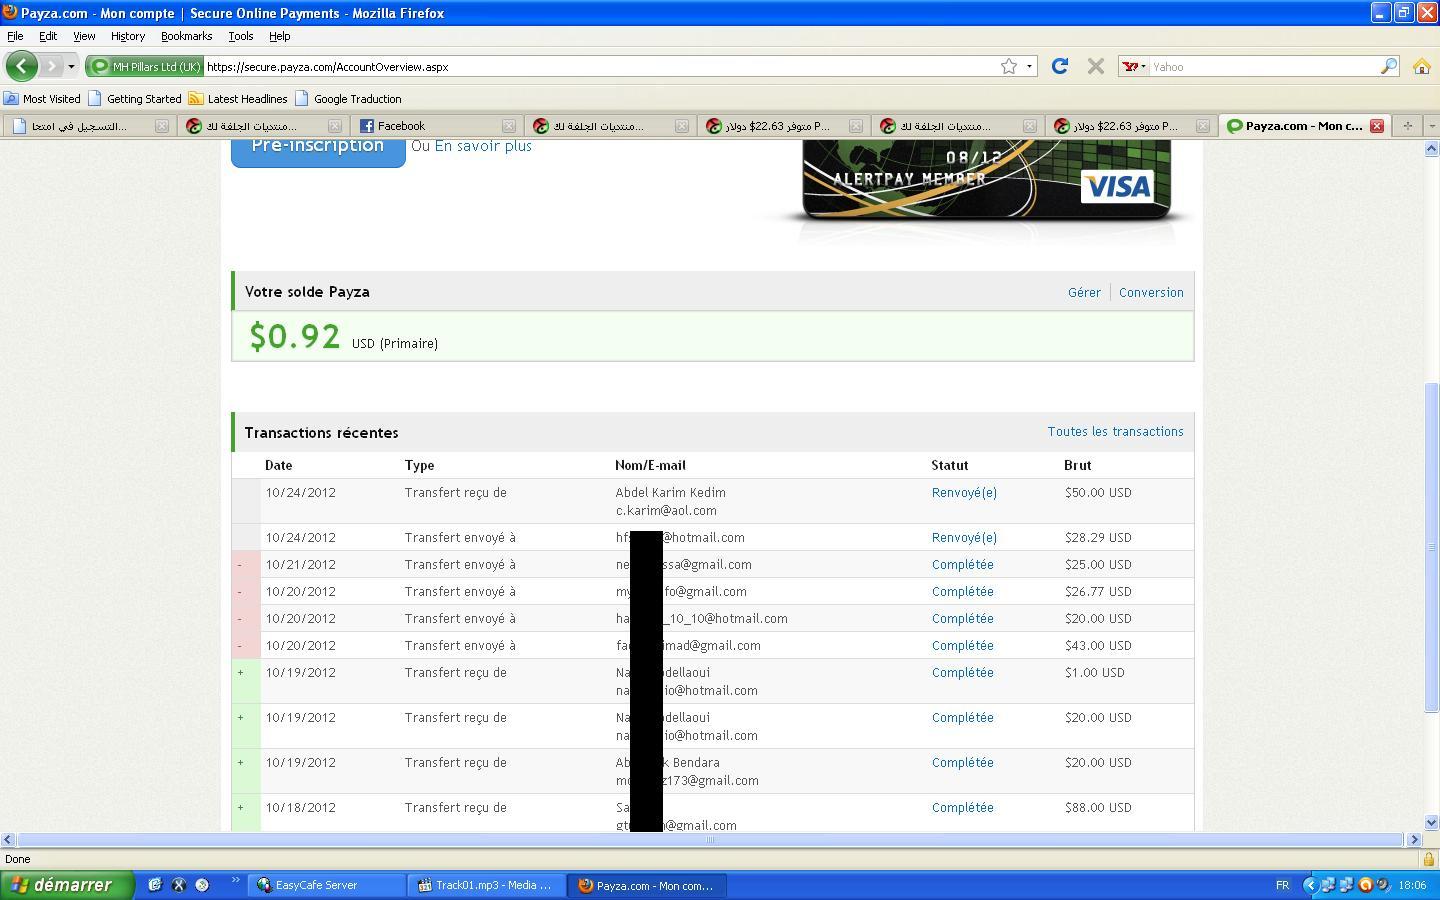The width and height of the screenshot is (1440, 900).
Task: Reload the page with the refresh icon
Action: tap(1060, 66)
